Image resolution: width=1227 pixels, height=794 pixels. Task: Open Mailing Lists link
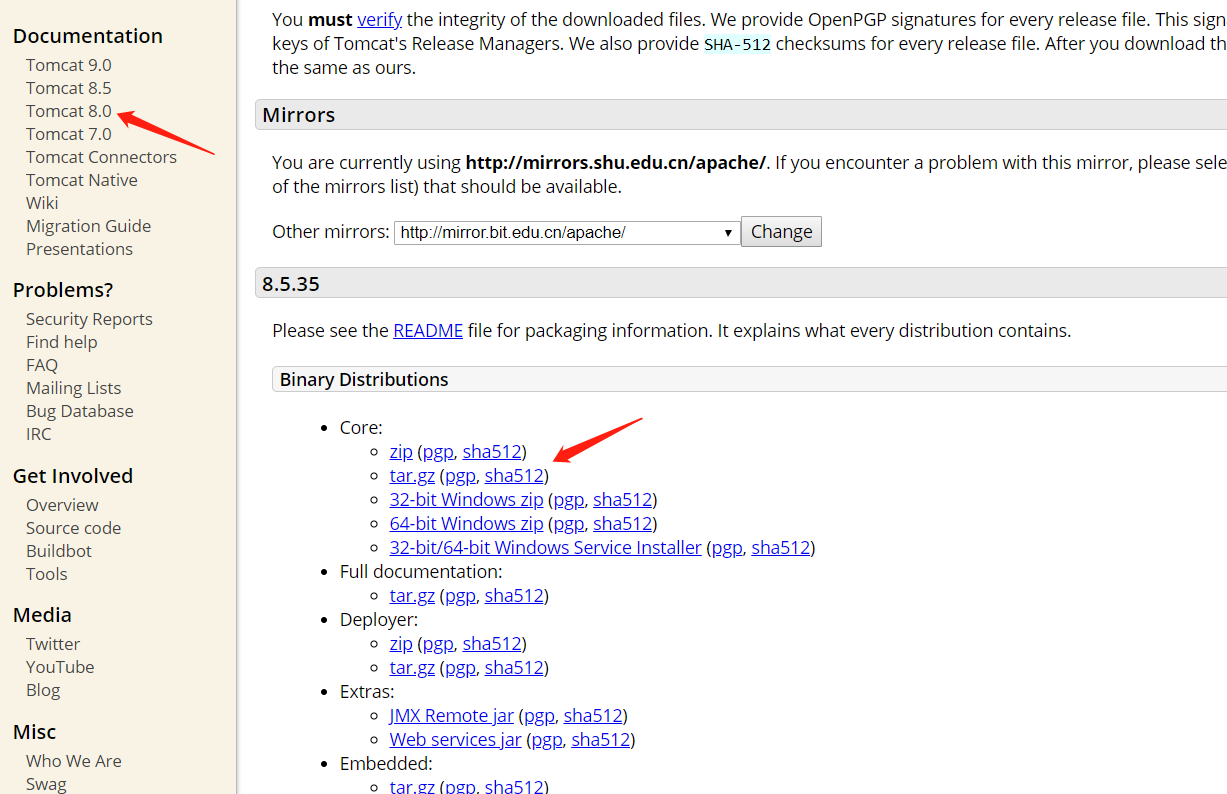pos(73,388)
